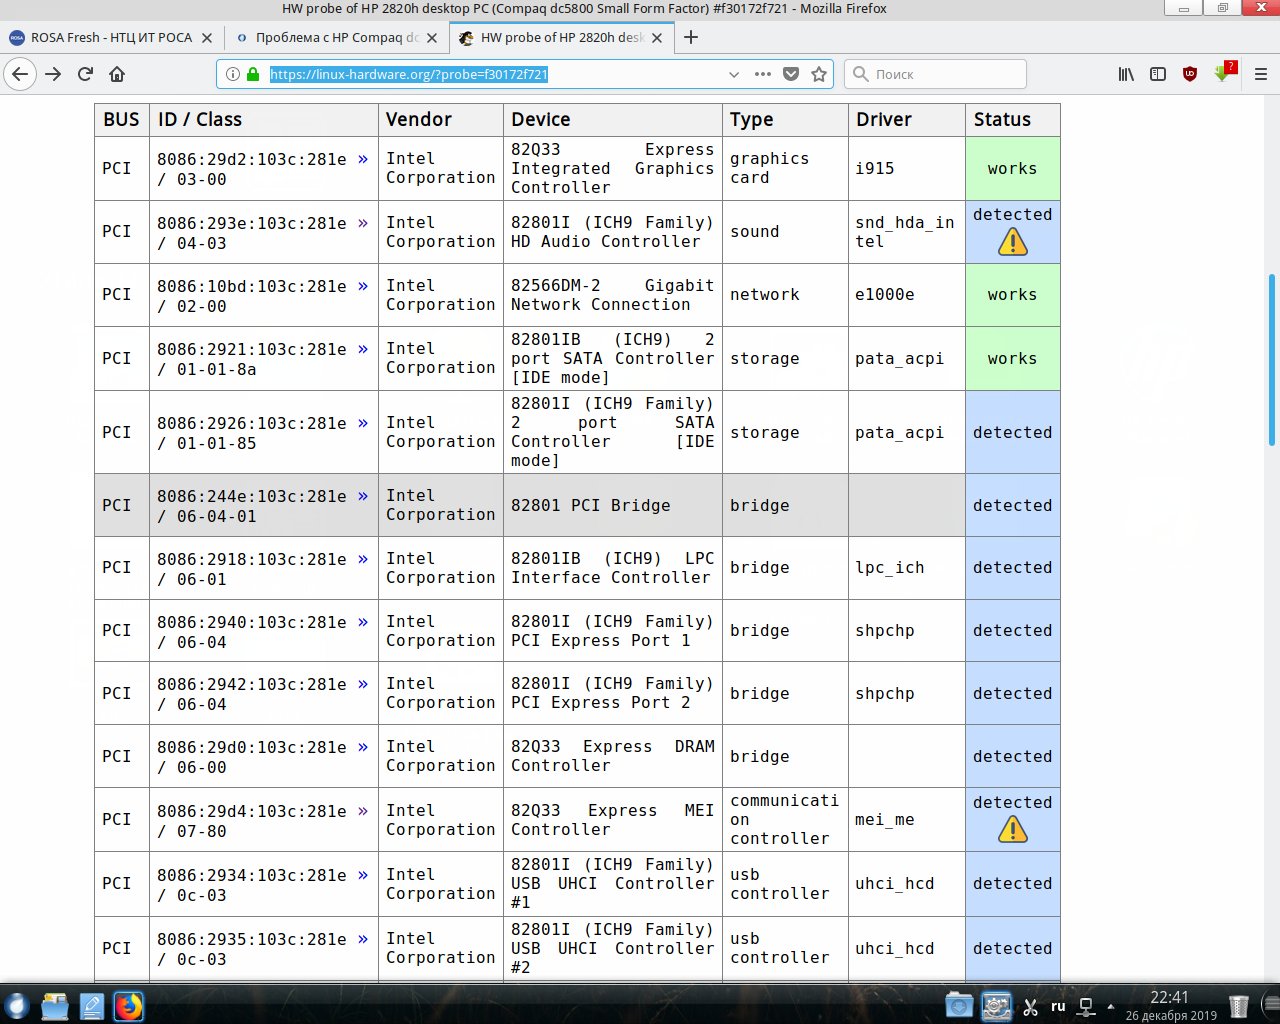Follow the » link for 8086:2942
The image size is (1280, 1024).
pyautogui.click(x=363, y=684)
